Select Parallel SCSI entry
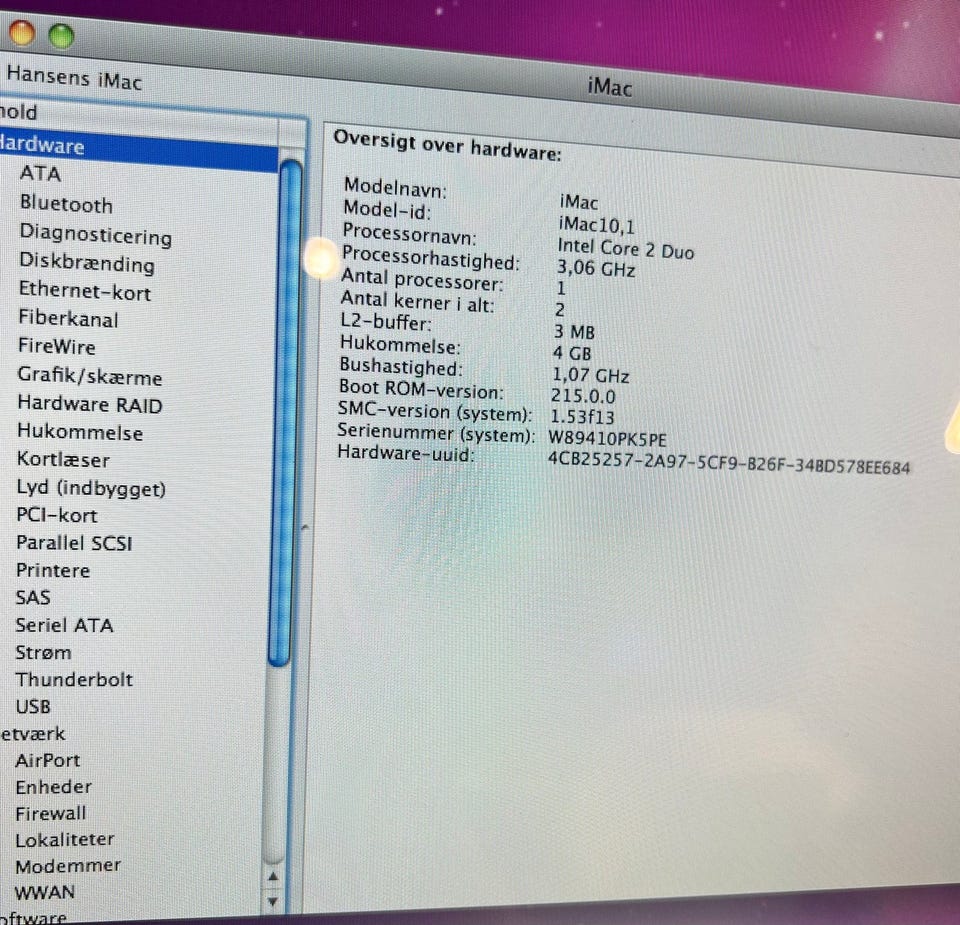Screen dimensions: 960x925 (x=74, y=543)
